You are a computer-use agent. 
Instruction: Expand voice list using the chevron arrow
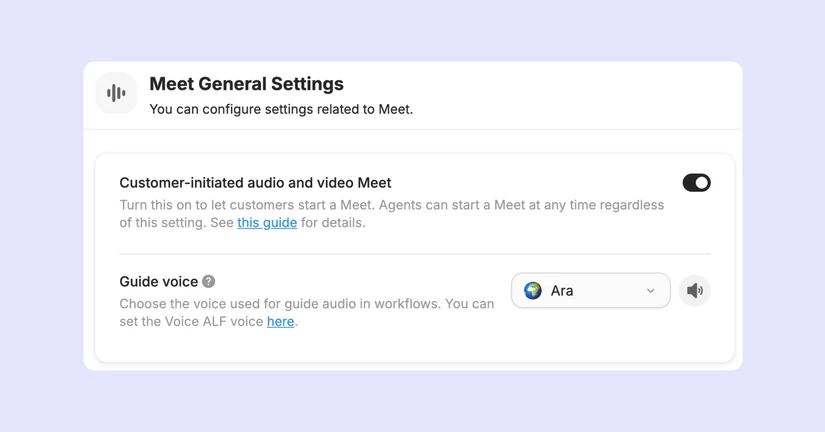(651, 291)
